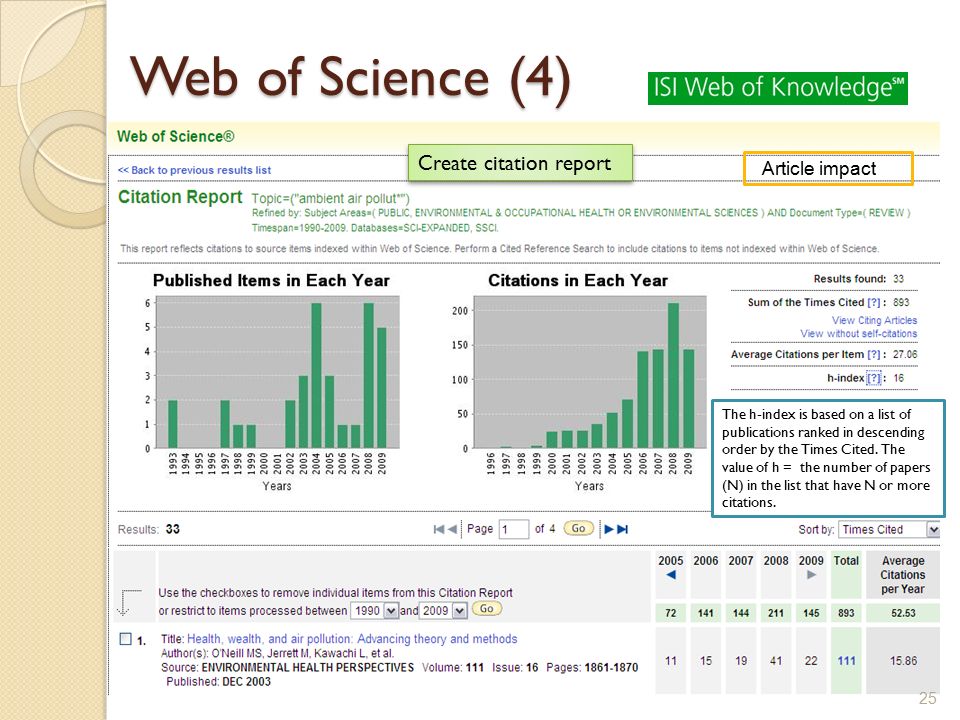Click Citations in Each Year chart title
The height and width of the screenshot is (720, 960).
click(x=577, y=280)
